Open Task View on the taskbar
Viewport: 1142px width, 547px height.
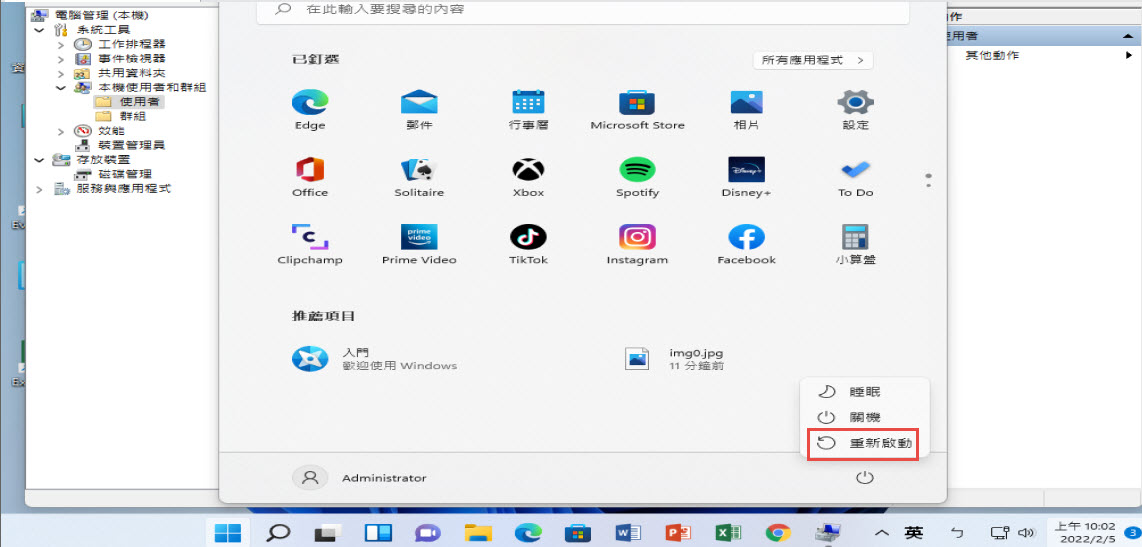328,533
